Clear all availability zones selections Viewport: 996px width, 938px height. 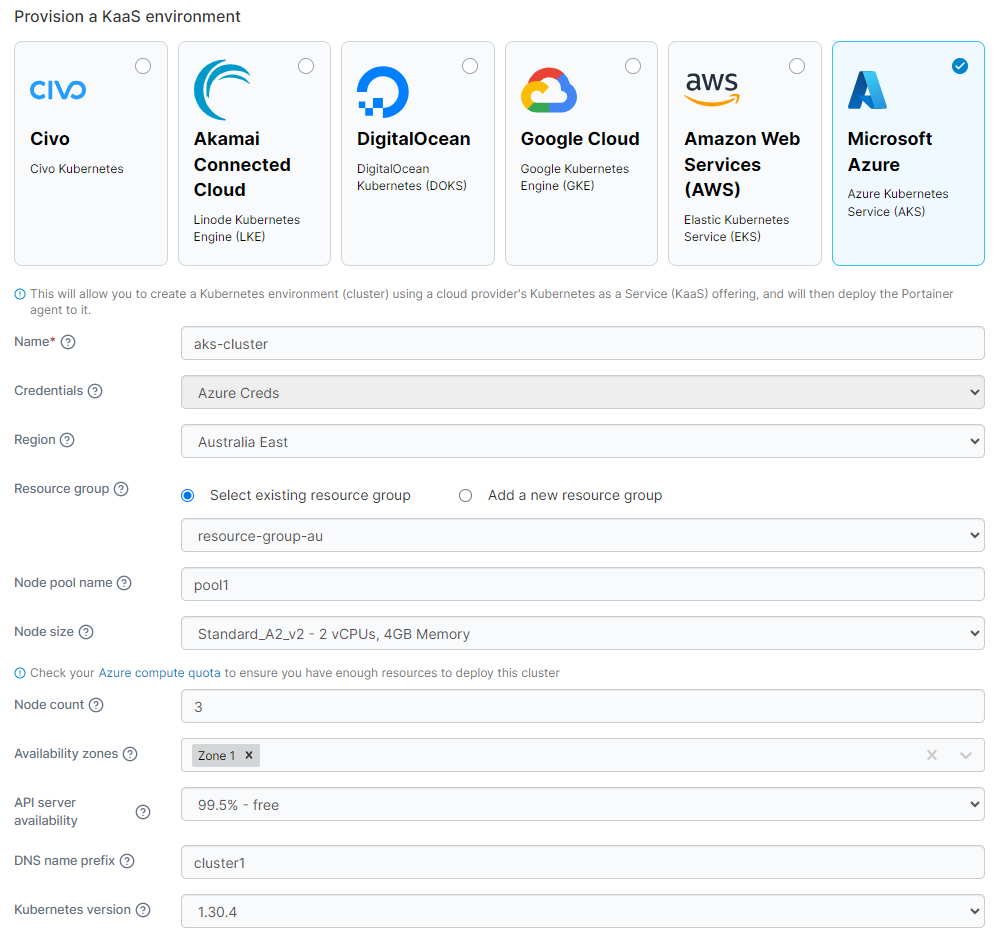click(x=932, y=755)
